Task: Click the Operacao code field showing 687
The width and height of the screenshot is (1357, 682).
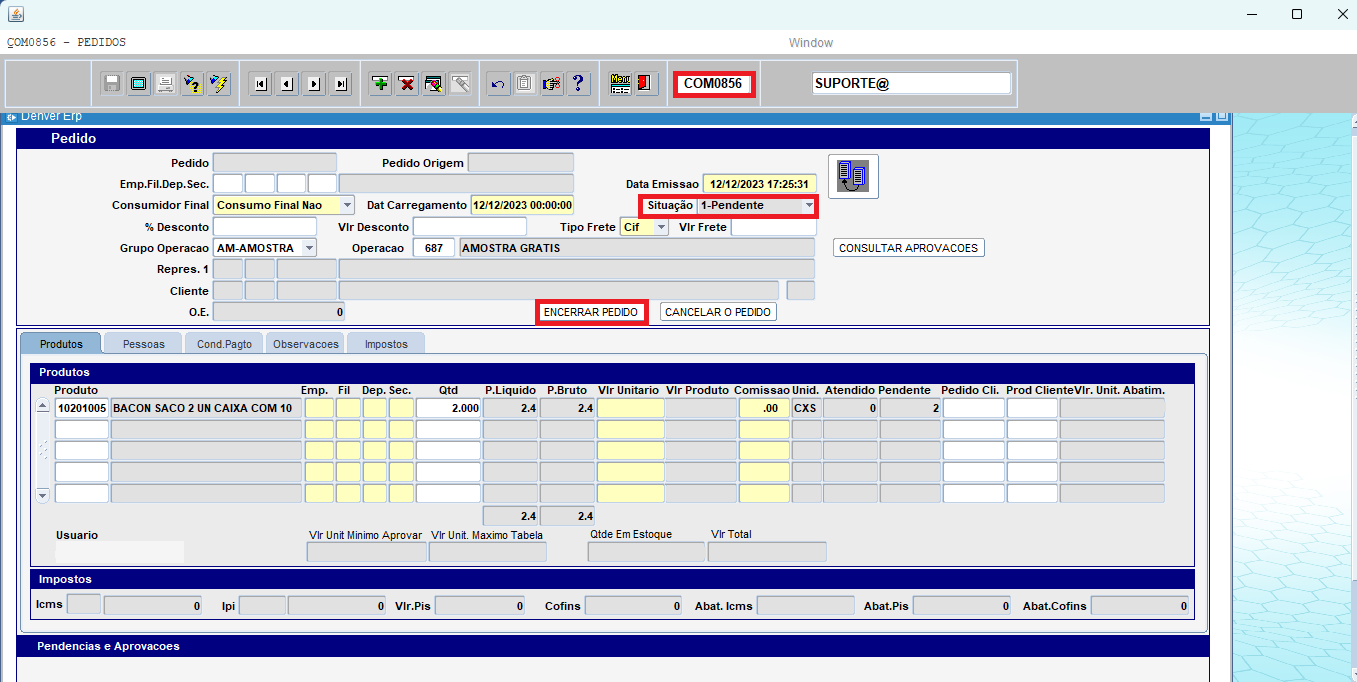Action: (x=434, y=248)
